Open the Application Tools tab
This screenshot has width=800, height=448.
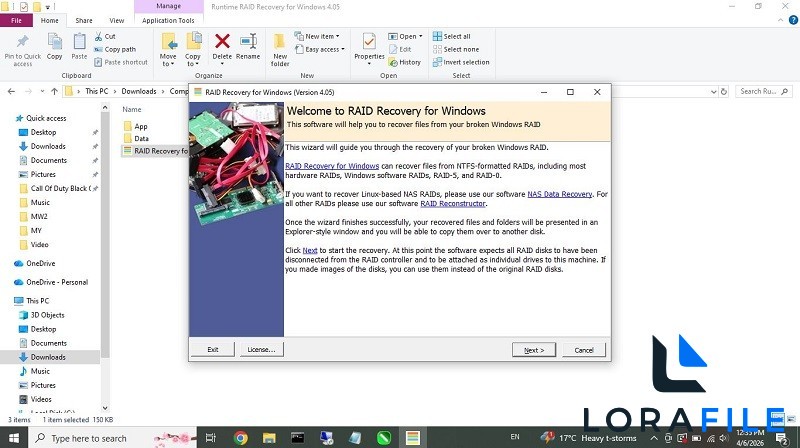[168, 20]
